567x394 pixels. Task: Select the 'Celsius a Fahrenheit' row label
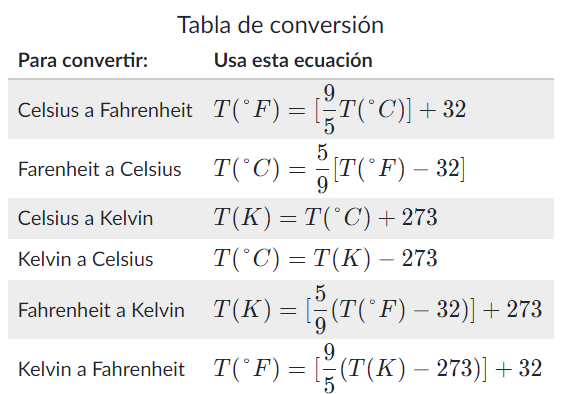coord(105,110)
